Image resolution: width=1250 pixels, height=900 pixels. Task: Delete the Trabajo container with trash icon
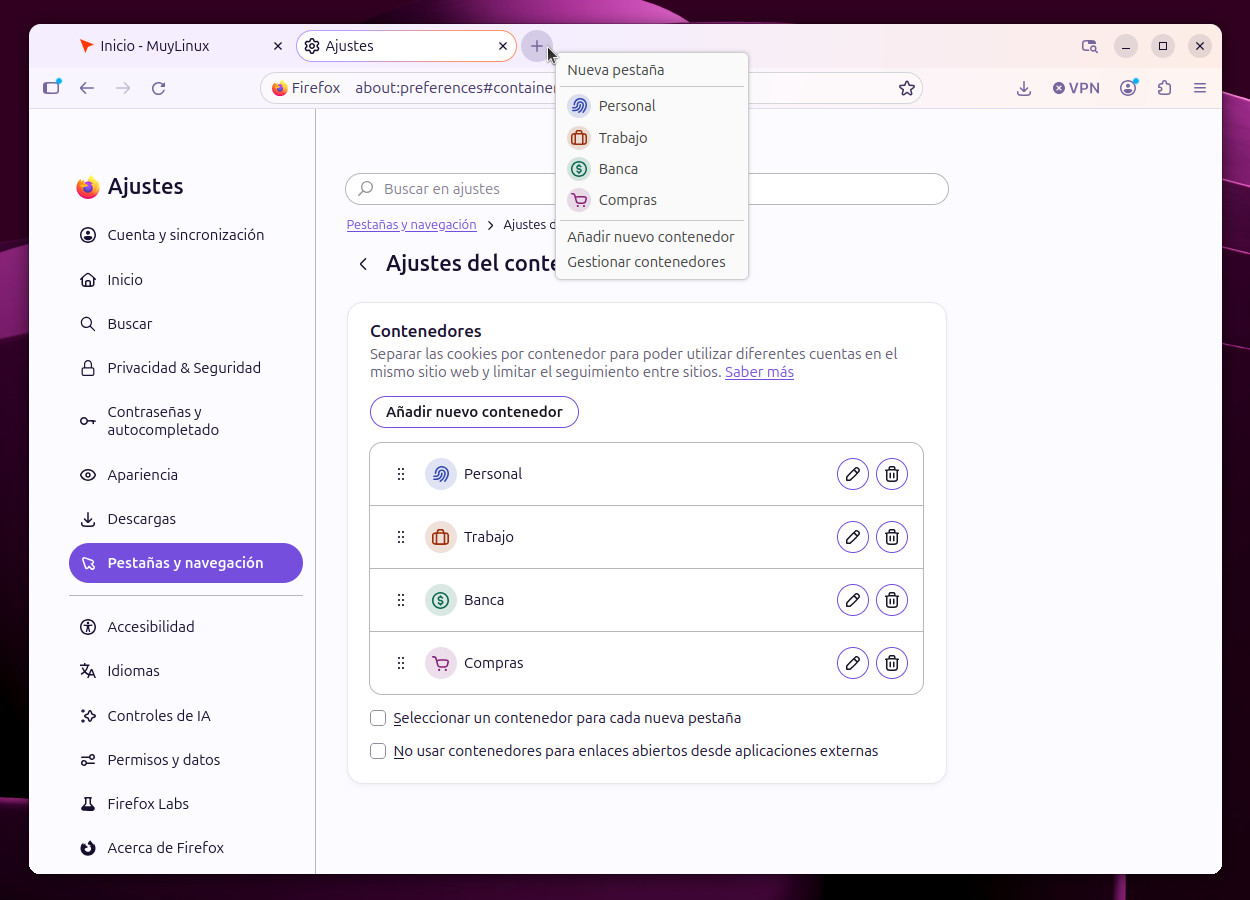(892, 537)
